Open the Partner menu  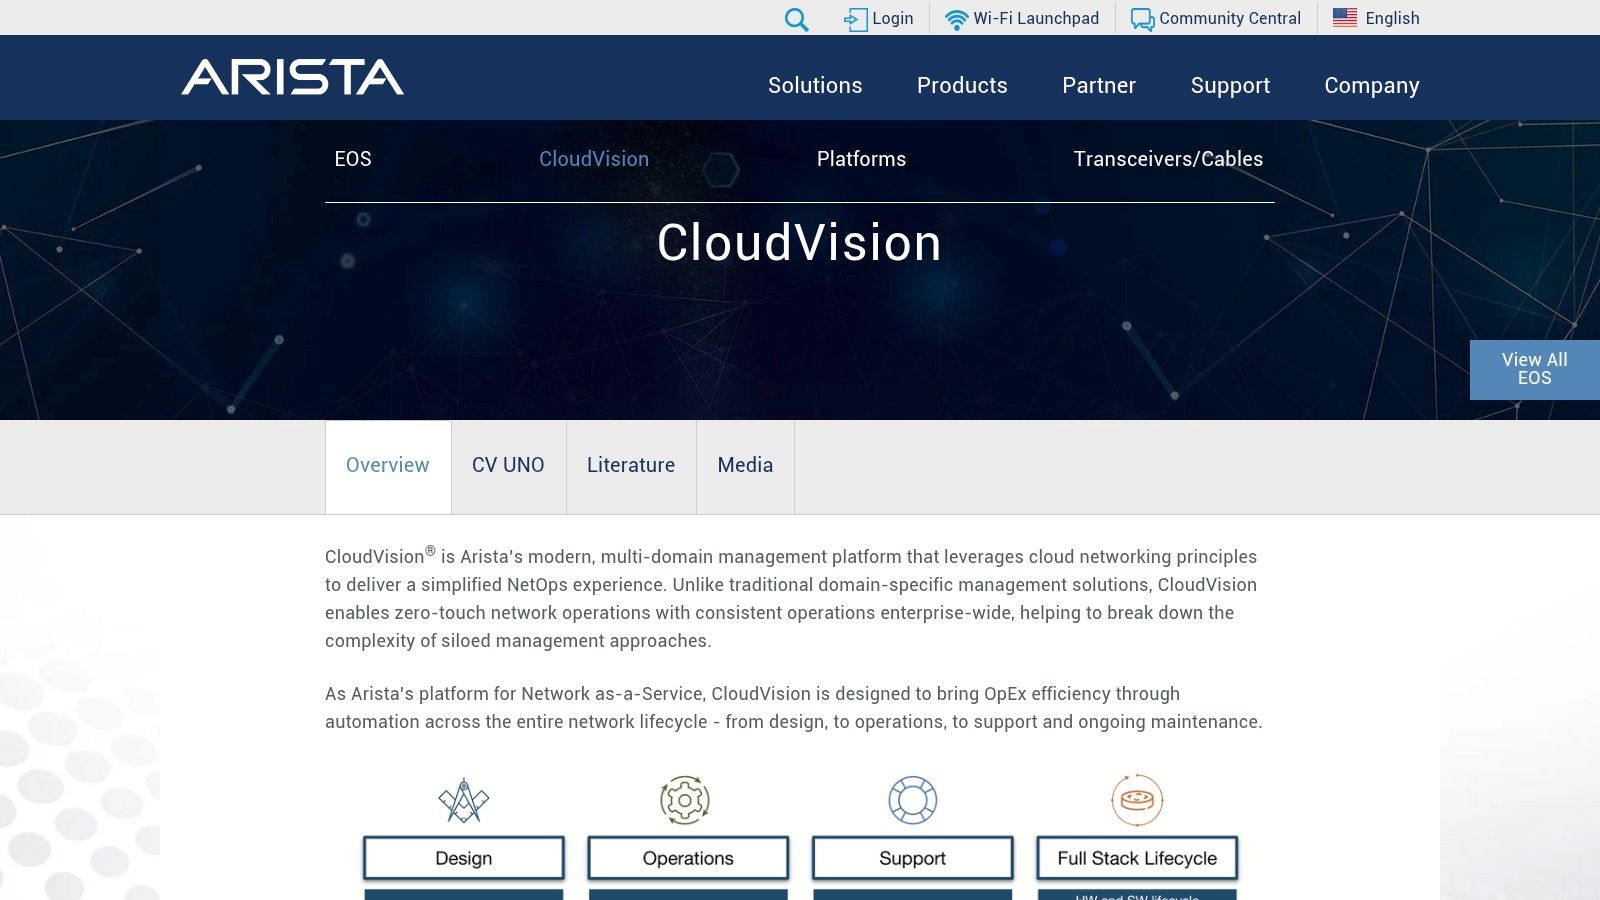click(x=1099, y=85)
